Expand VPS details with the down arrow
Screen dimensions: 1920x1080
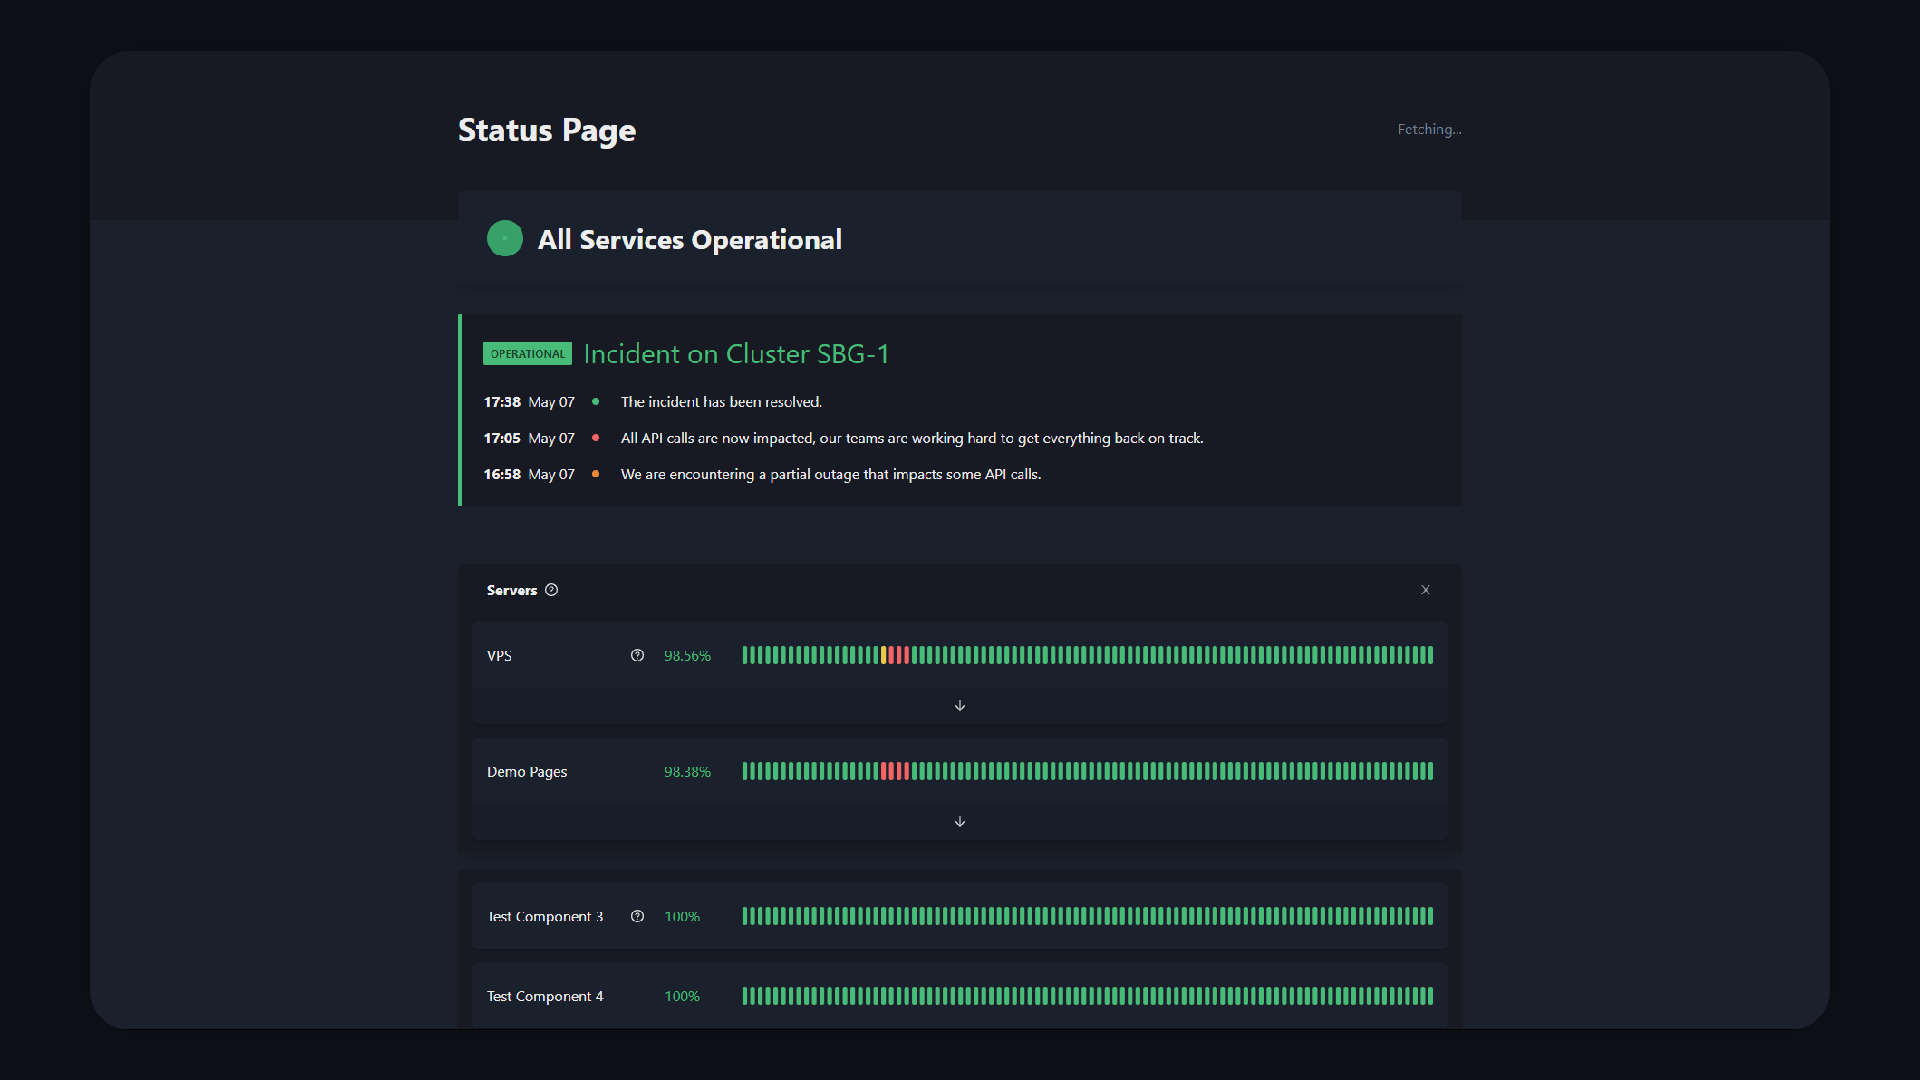pyautogui.click(x=960, y=706)
